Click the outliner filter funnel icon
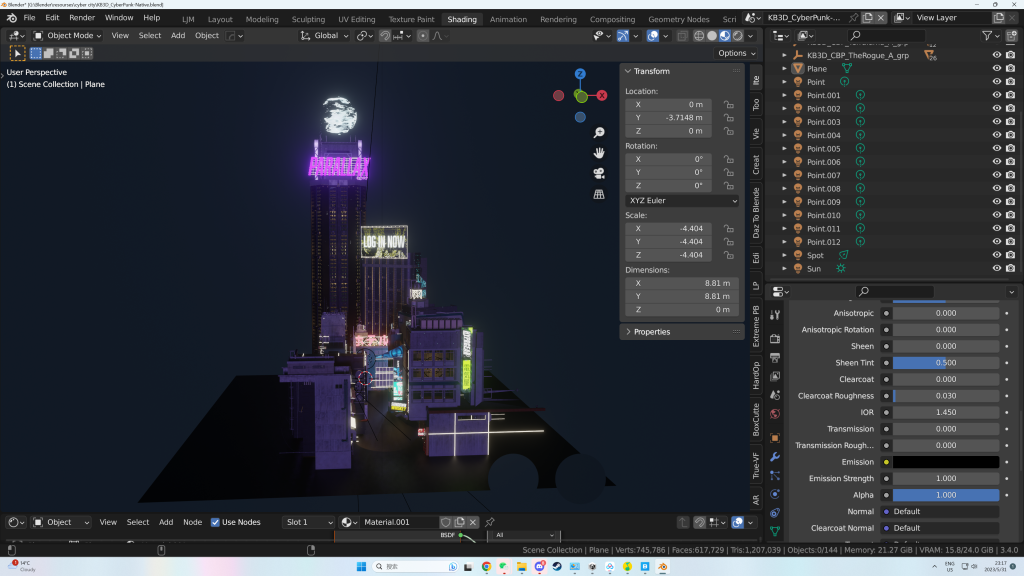The image size is (1024, 576). click(x=987, y=35)
